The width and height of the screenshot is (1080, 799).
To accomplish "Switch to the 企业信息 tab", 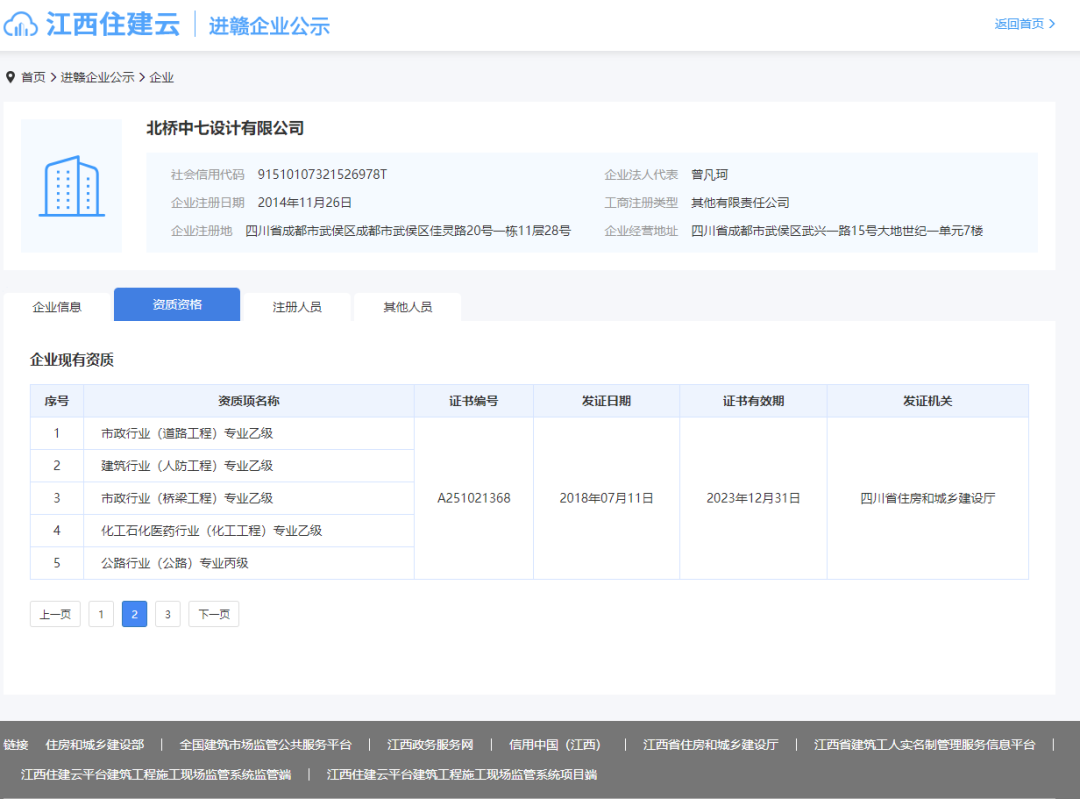I will click(57, 307).
